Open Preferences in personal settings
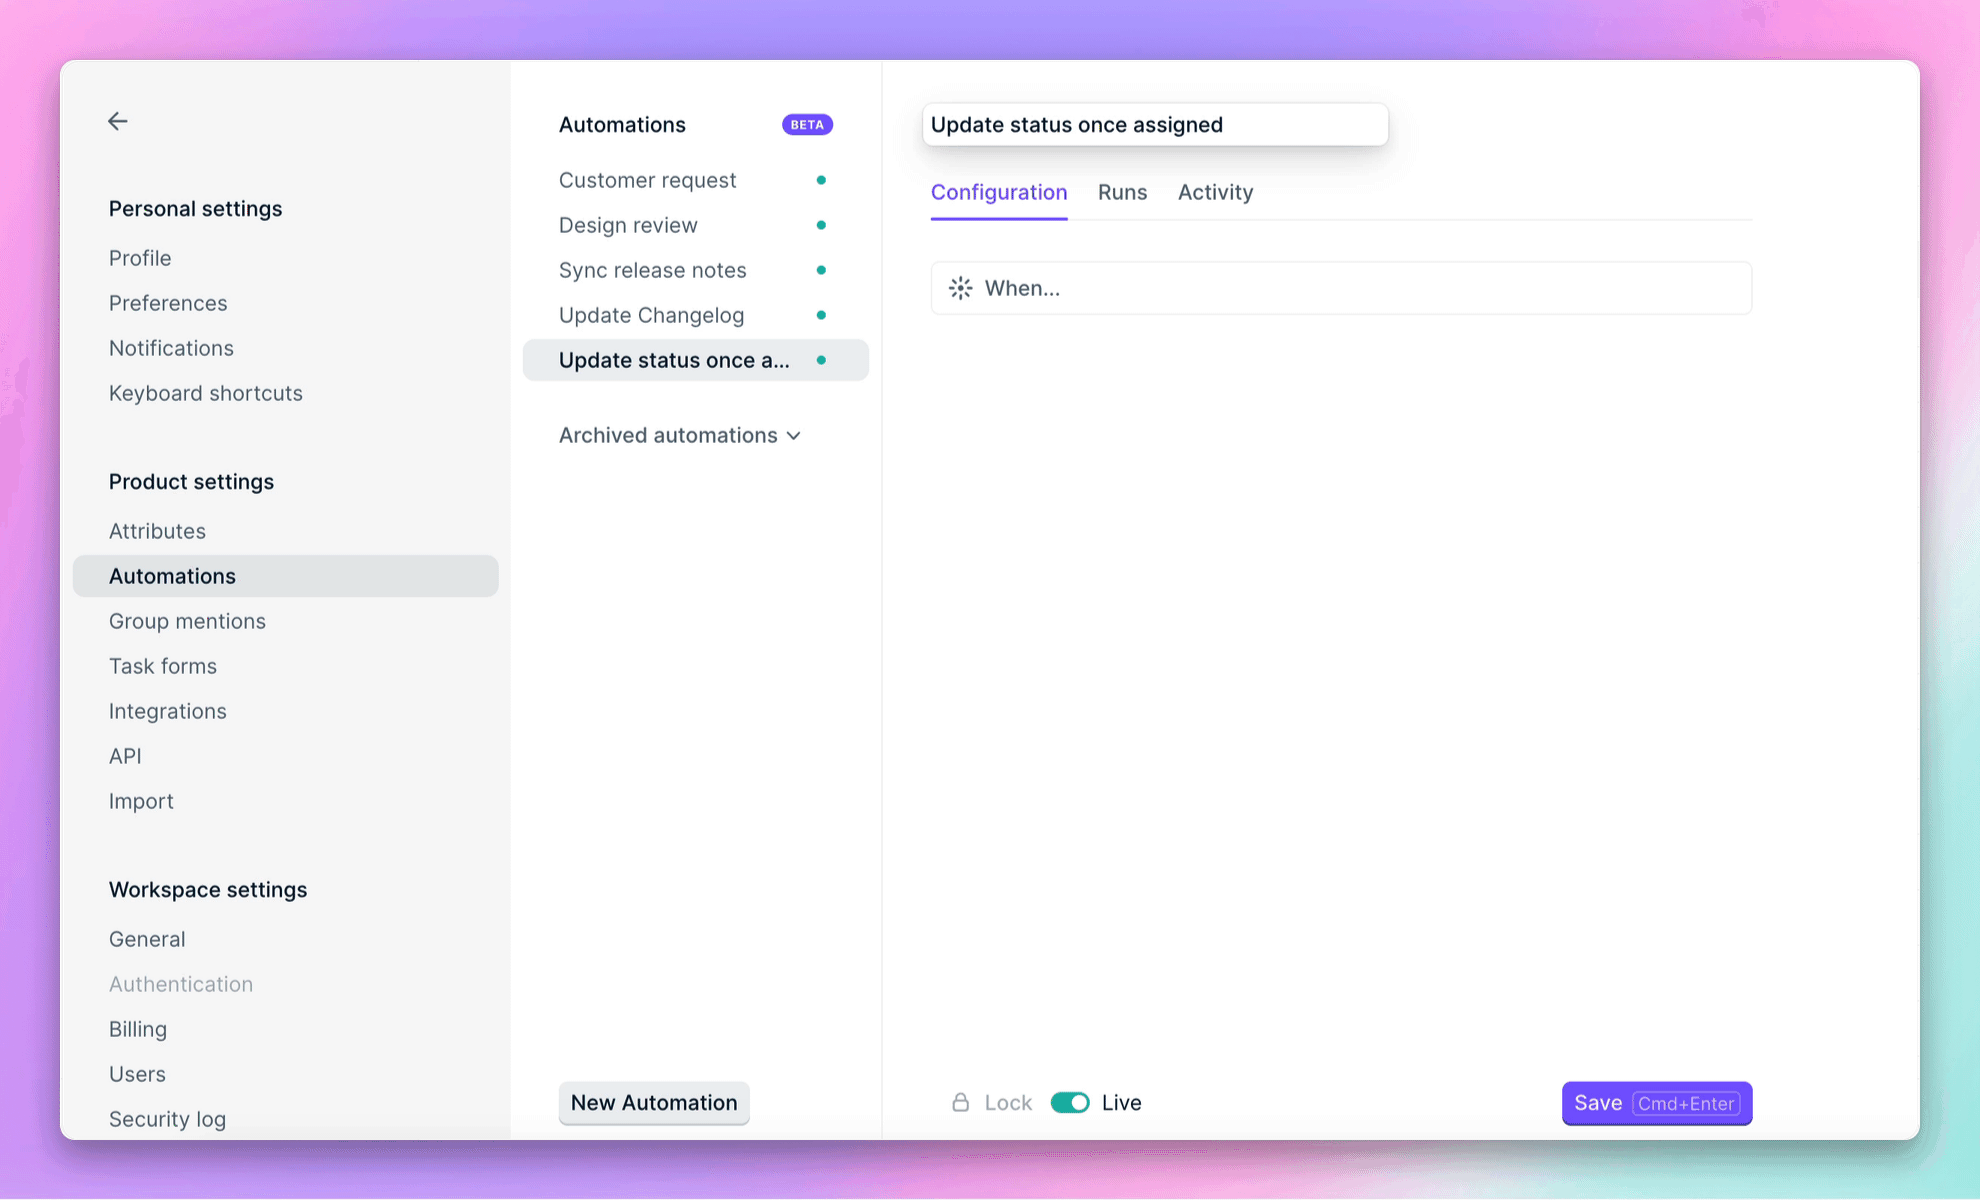The height and width of the screenshot is (1200, 1980). click(x=168, y=303)
